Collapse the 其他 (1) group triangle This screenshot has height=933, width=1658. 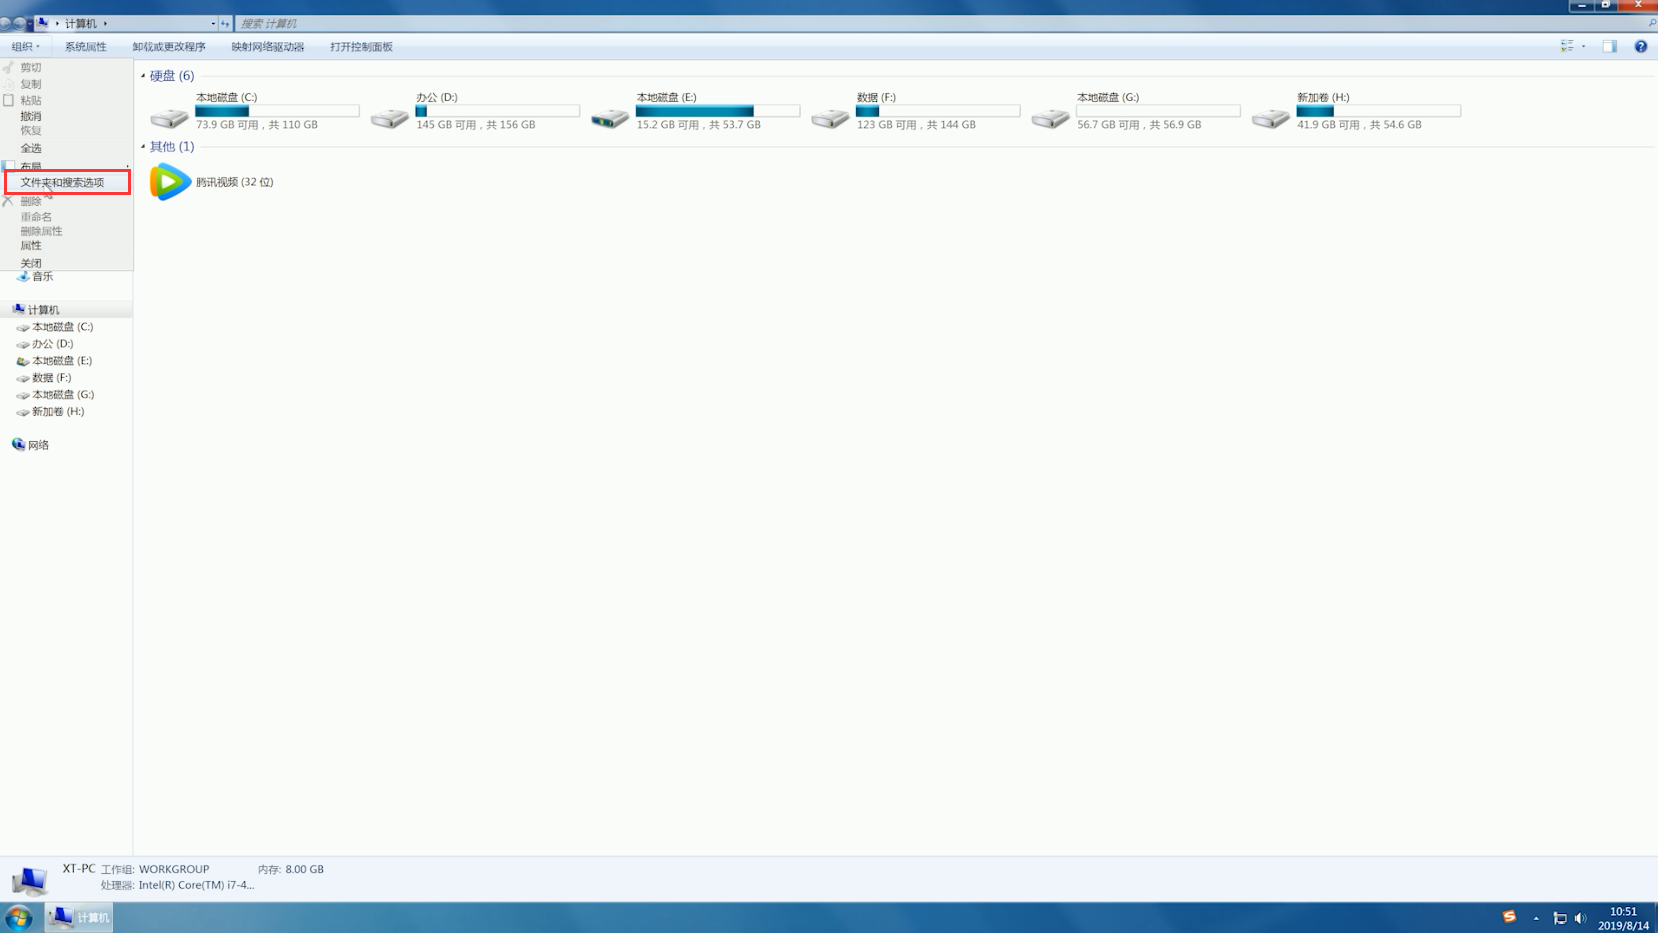143,147
